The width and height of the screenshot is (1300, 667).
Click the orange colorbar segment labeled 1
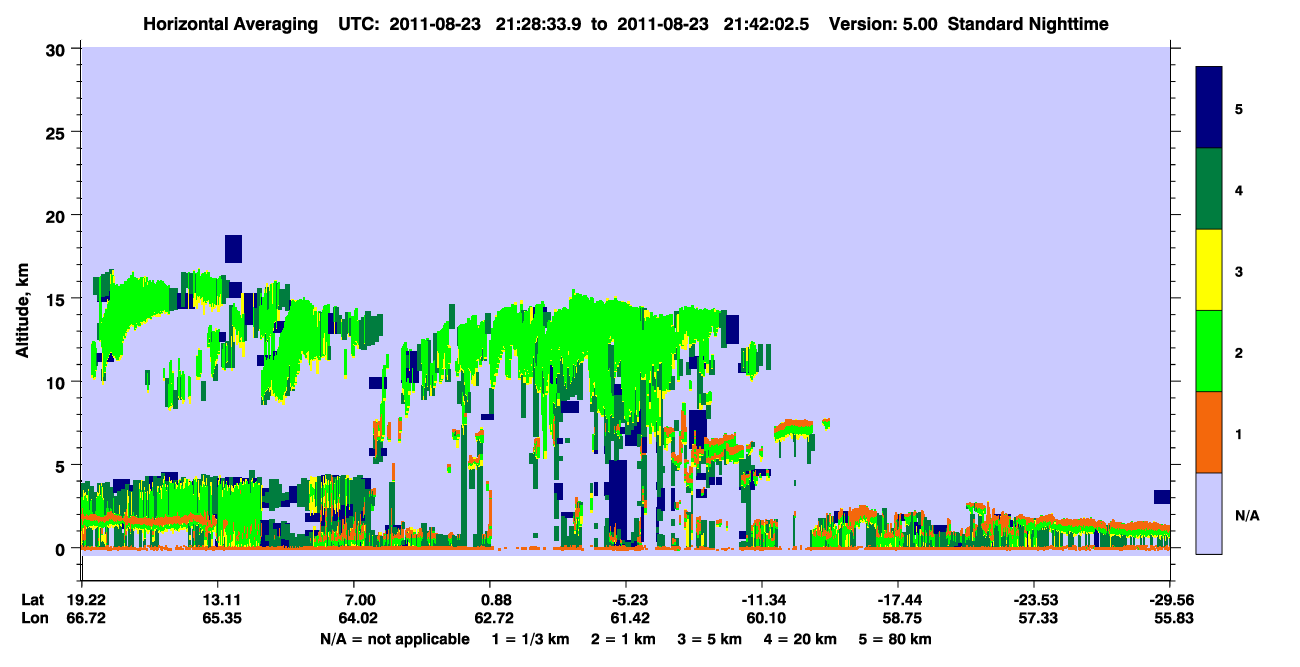[x=1209, y=432]
